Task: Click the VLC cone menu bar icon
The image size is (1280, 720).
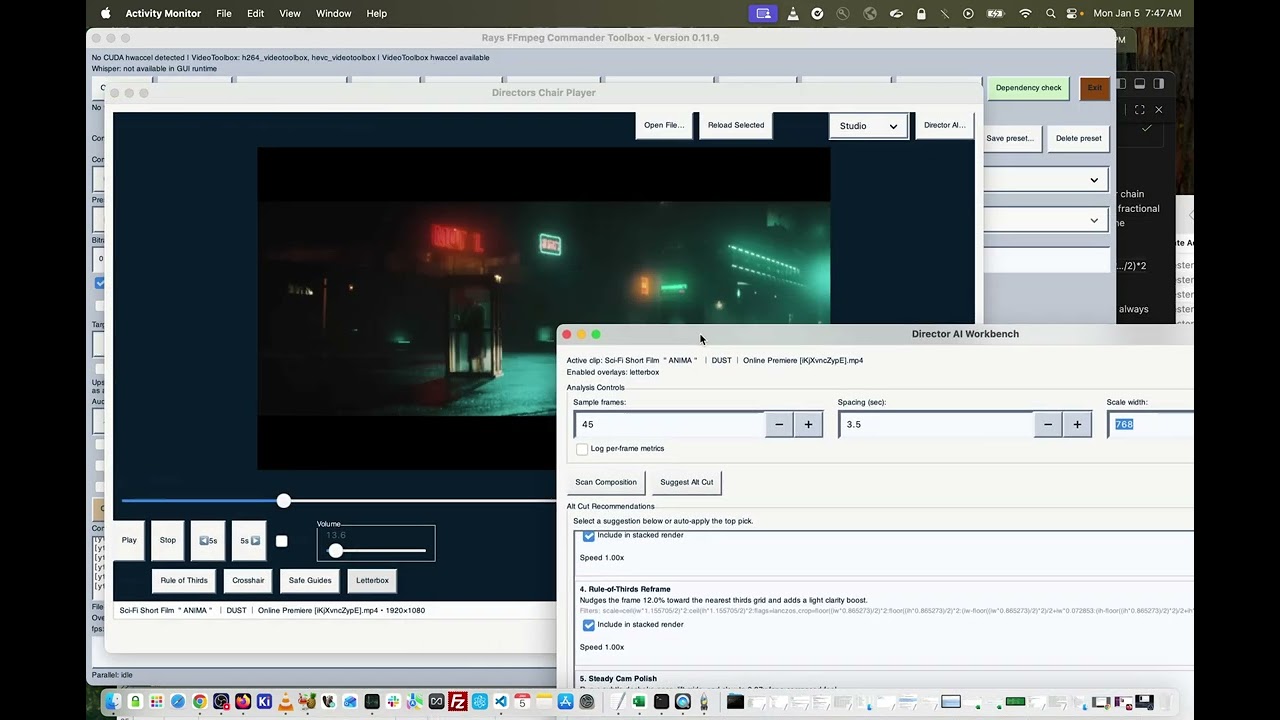Action: (793, 13)
